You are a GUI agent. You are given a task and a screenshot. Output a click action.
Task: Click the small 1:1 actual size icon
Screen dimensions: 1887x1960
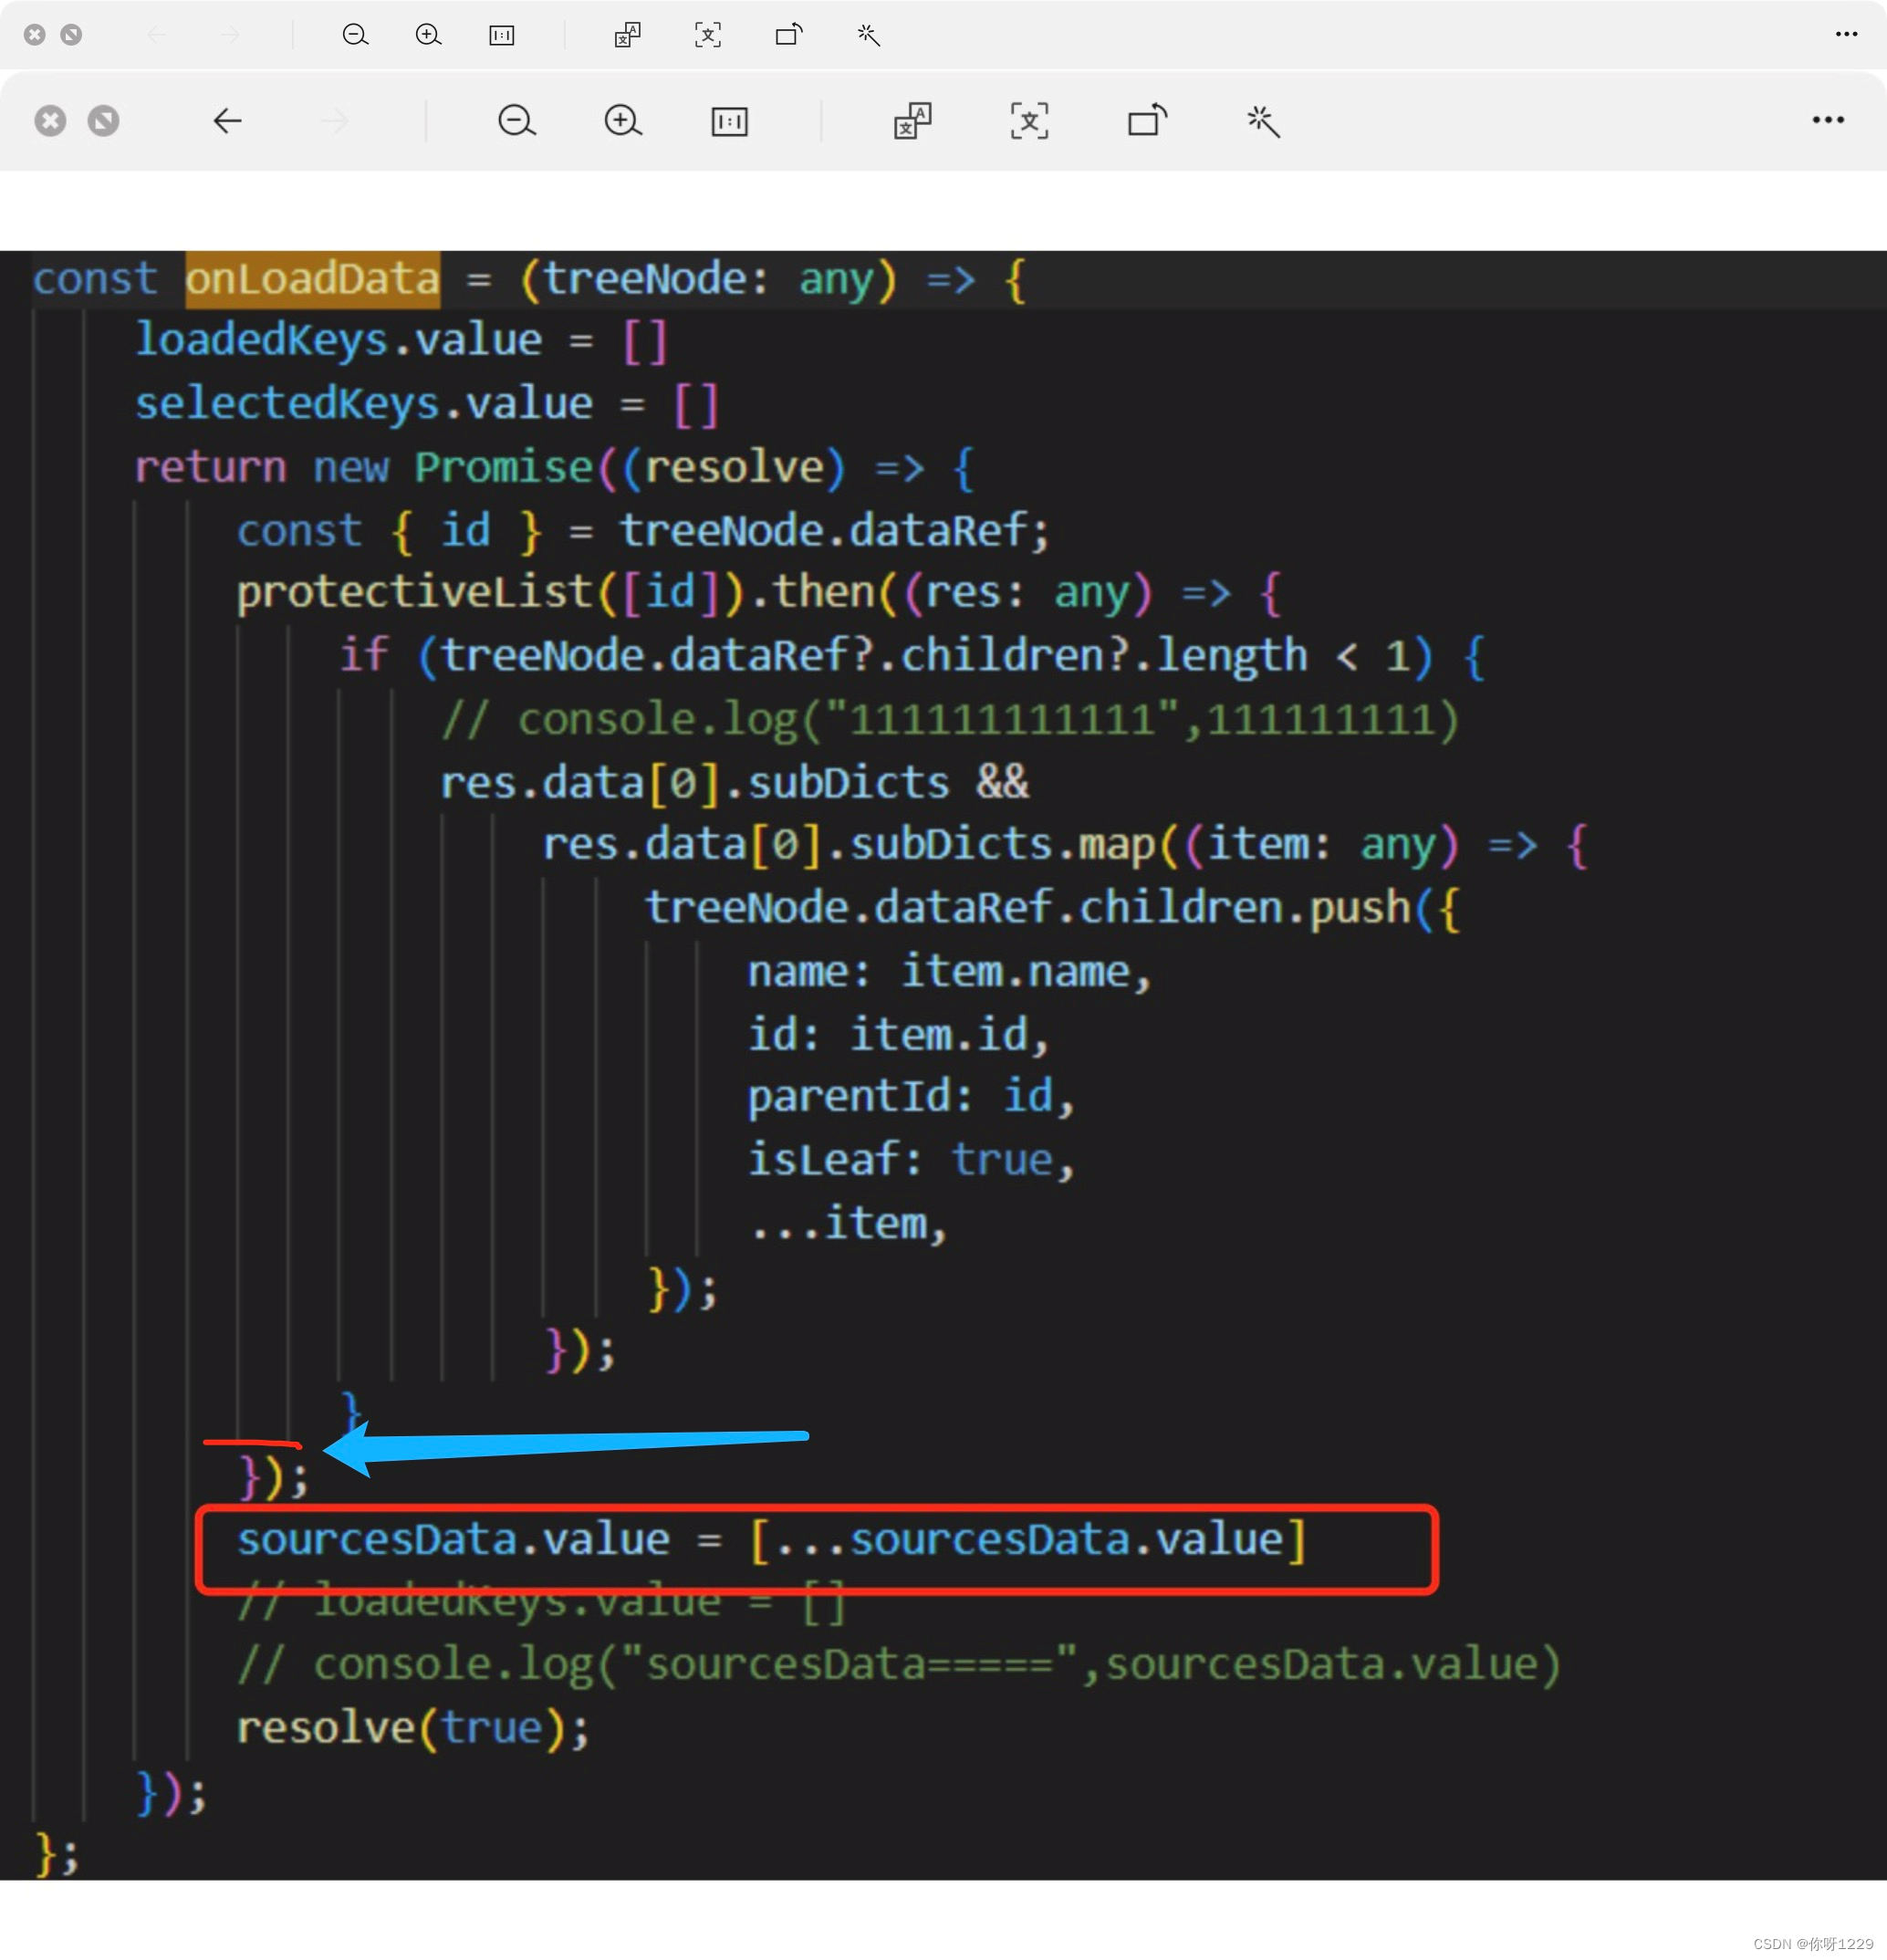pyautogui.click(x=501, y=35)
